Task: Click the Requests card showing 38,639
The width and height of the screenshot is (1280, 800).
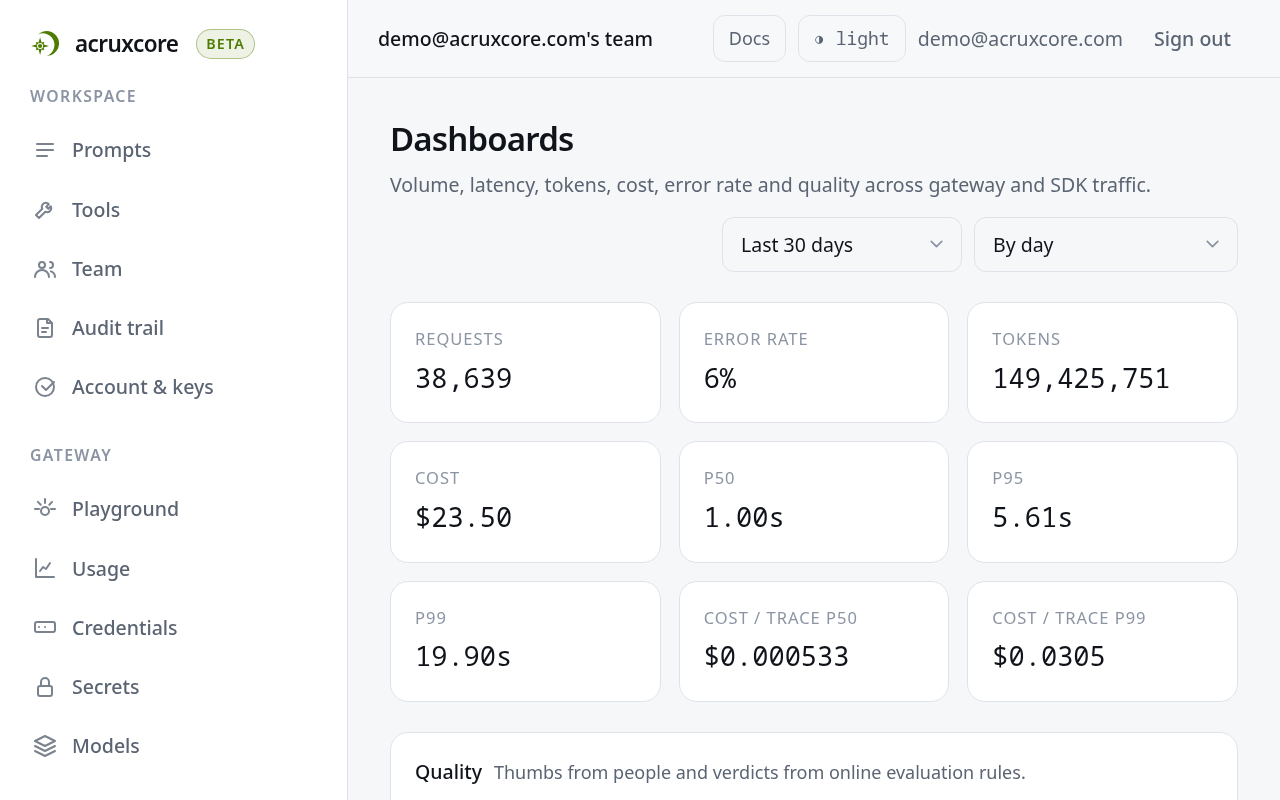Action: coord(525,362)
